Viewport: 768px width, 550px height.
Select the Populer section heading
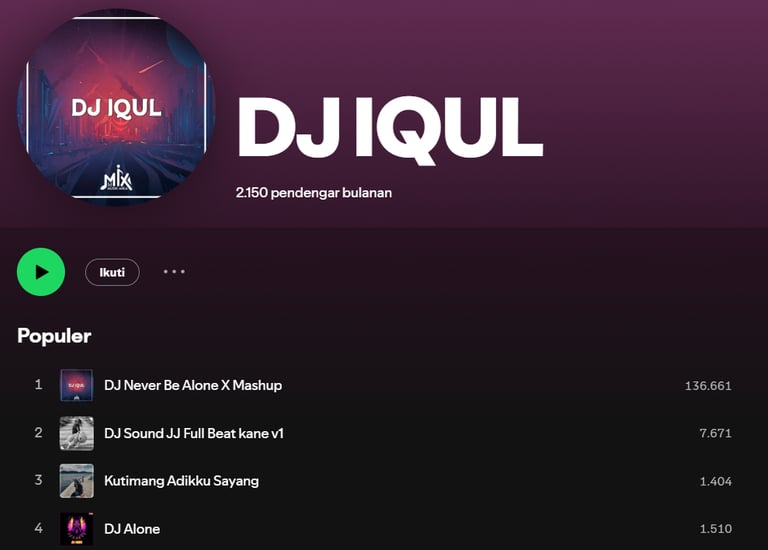coord(54,336)
